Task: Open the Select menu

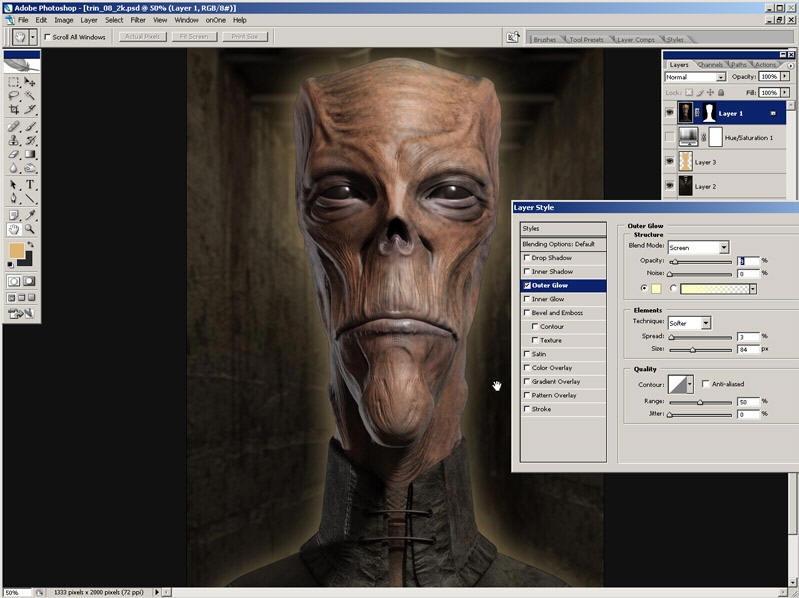Action: 114,20
